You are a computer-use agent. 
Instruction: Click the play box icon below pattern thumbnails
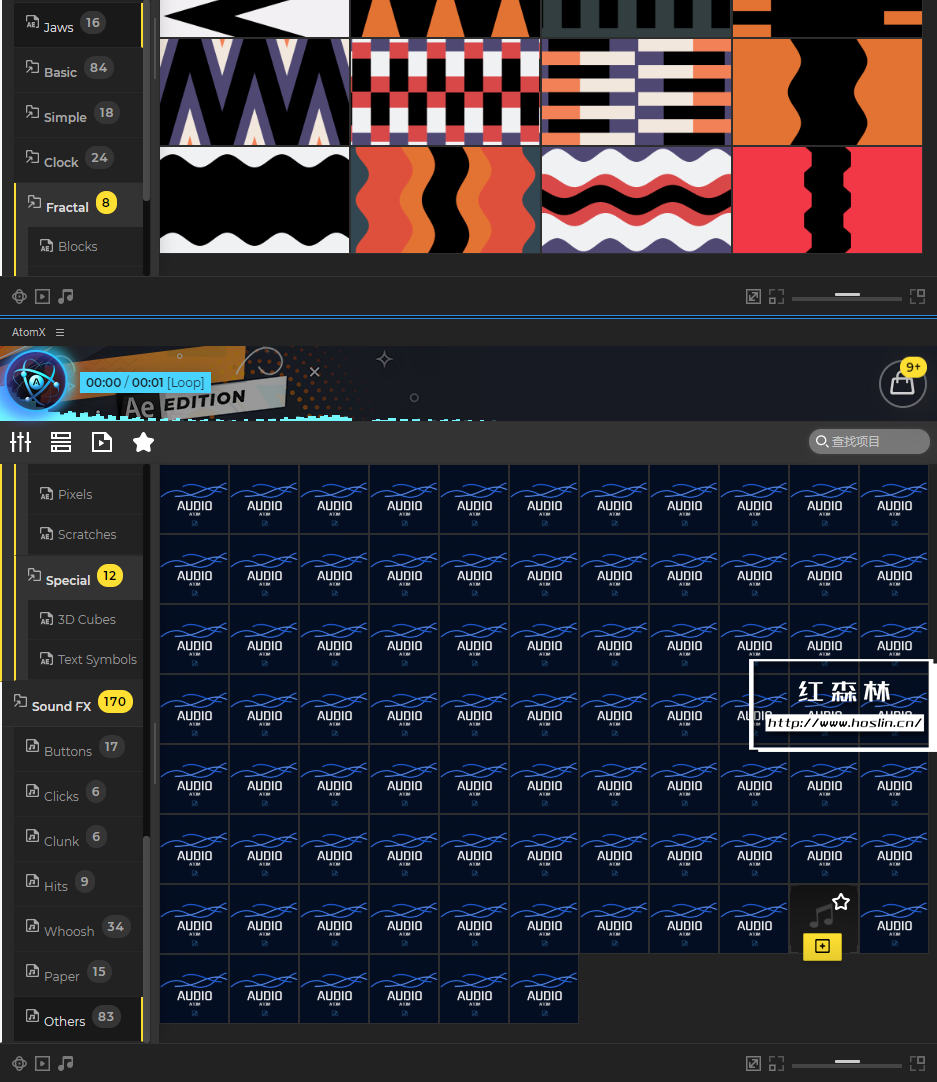(x=42, y=297)
